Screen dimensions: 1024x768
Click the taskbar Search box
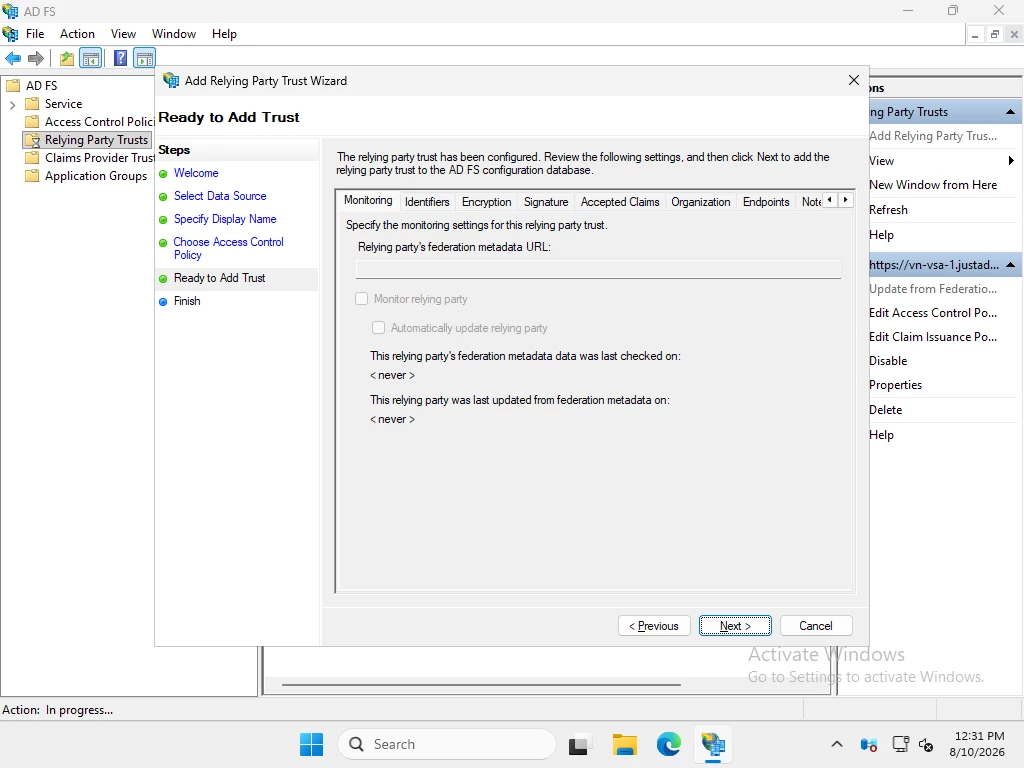[x=447, y=744]
